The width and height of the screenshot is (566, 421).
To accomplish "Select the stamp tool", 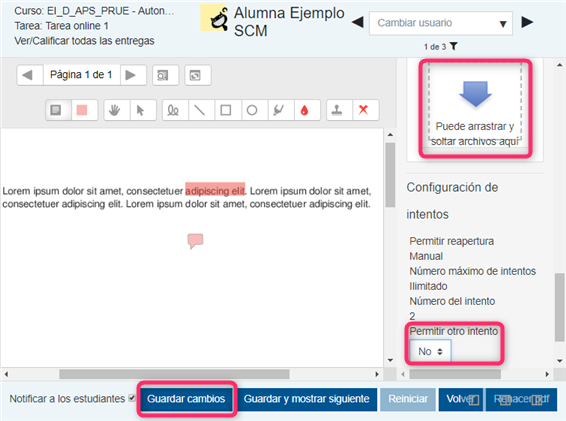I will [339, 110].
